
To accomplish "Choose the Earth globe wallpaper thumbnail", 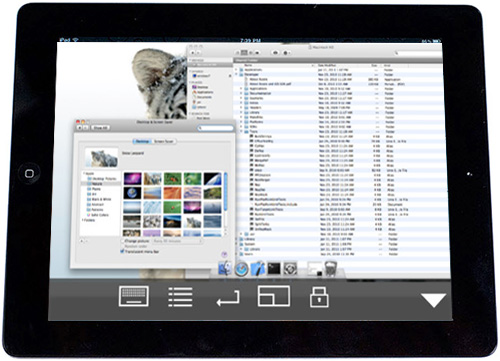I will pyautogui.click(x=132, y=193).
